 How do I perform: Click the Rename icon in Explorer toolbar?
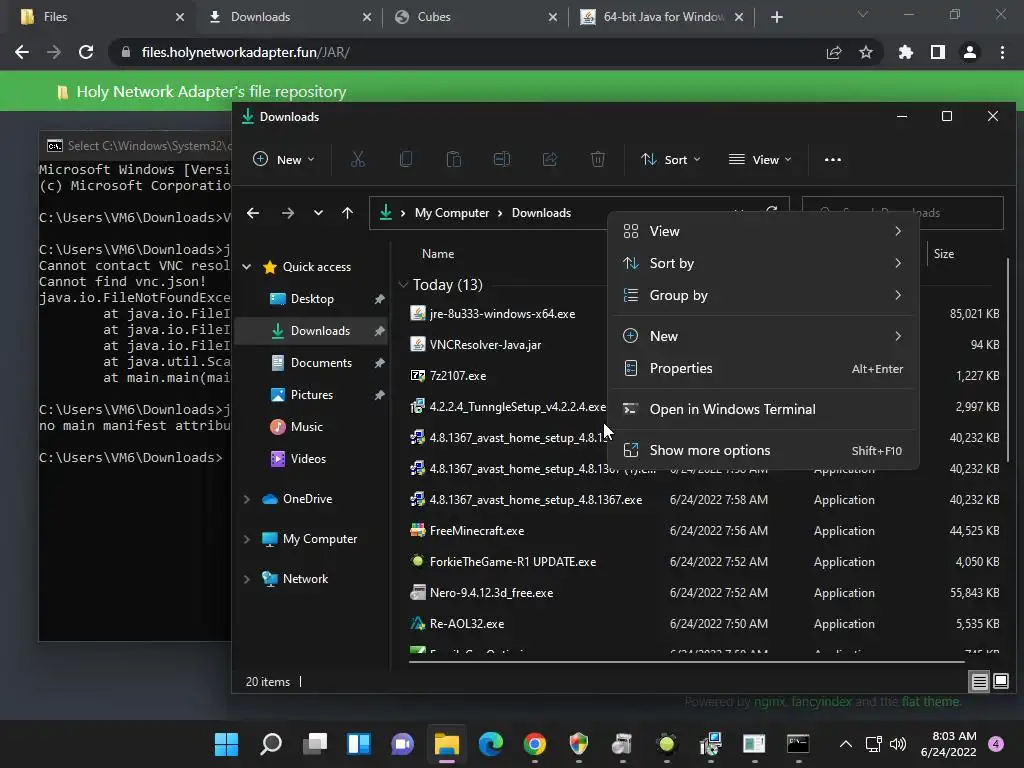502,159
